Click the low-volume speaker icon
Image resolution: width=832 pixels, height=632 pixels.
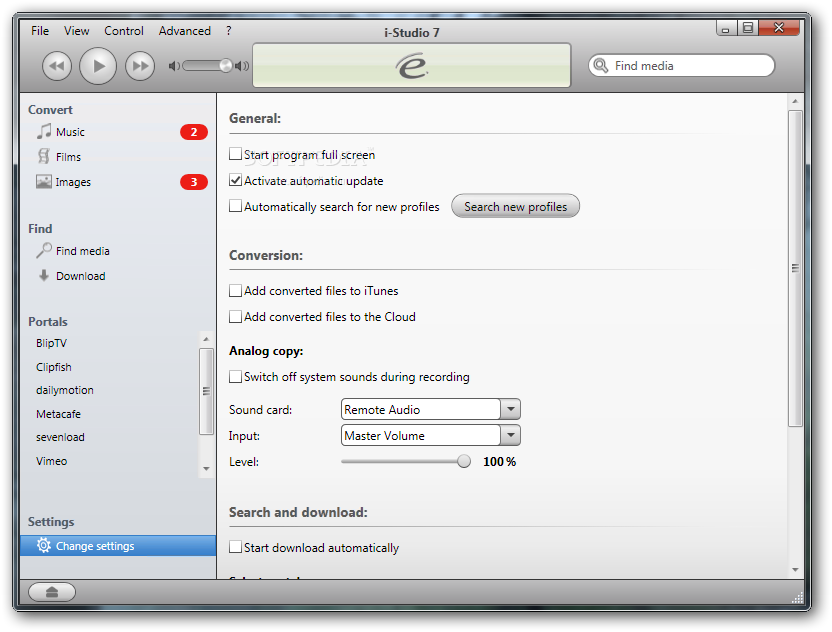click(x=174, y=66)
